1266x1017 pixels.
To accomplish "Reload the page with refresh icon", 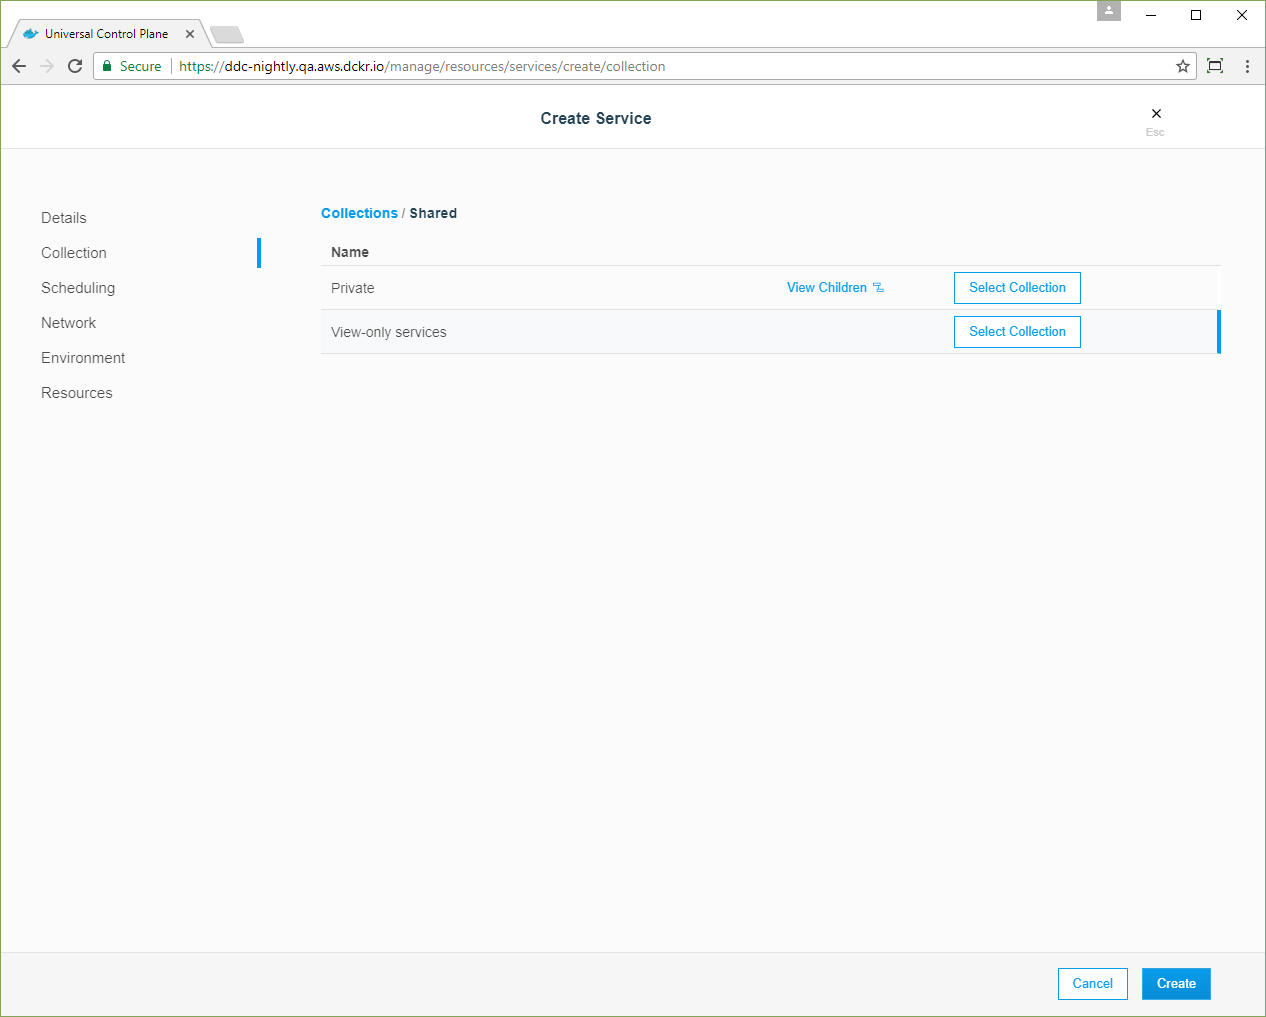I will click(75, 66).
